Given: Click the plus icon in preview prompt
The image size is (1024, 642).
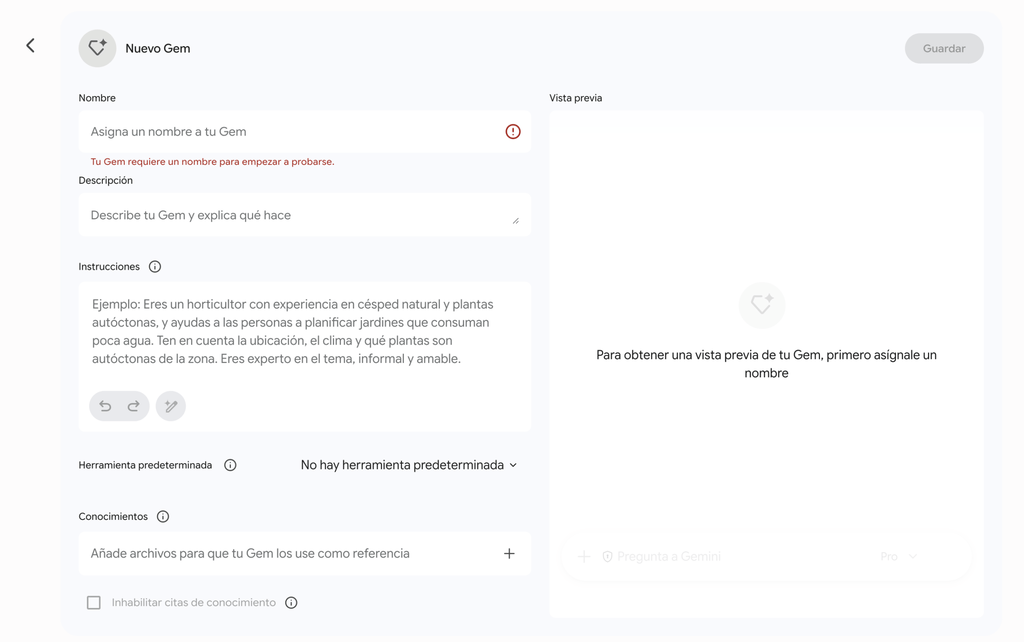Looking at the screenshot, I should [584, 556].
